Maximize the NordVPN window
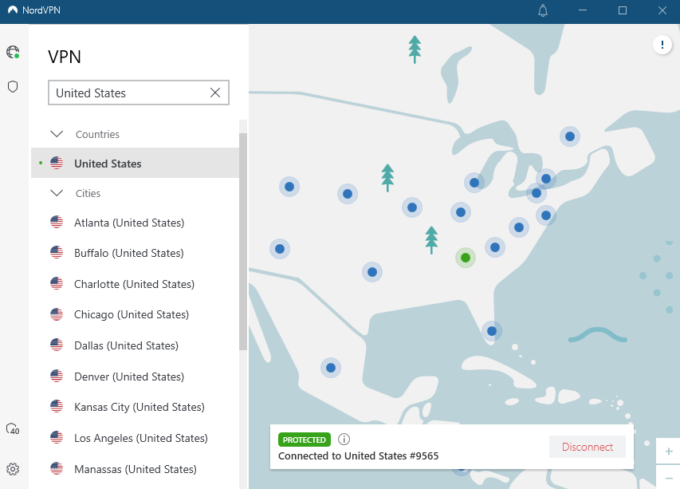 (x=622, y=10)
